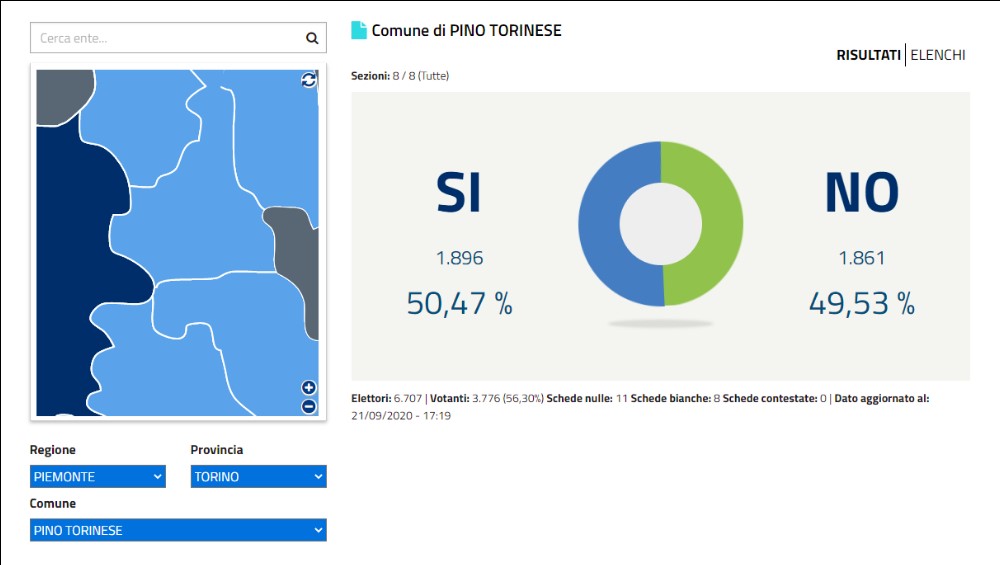Click the large NO result heading

861,193
